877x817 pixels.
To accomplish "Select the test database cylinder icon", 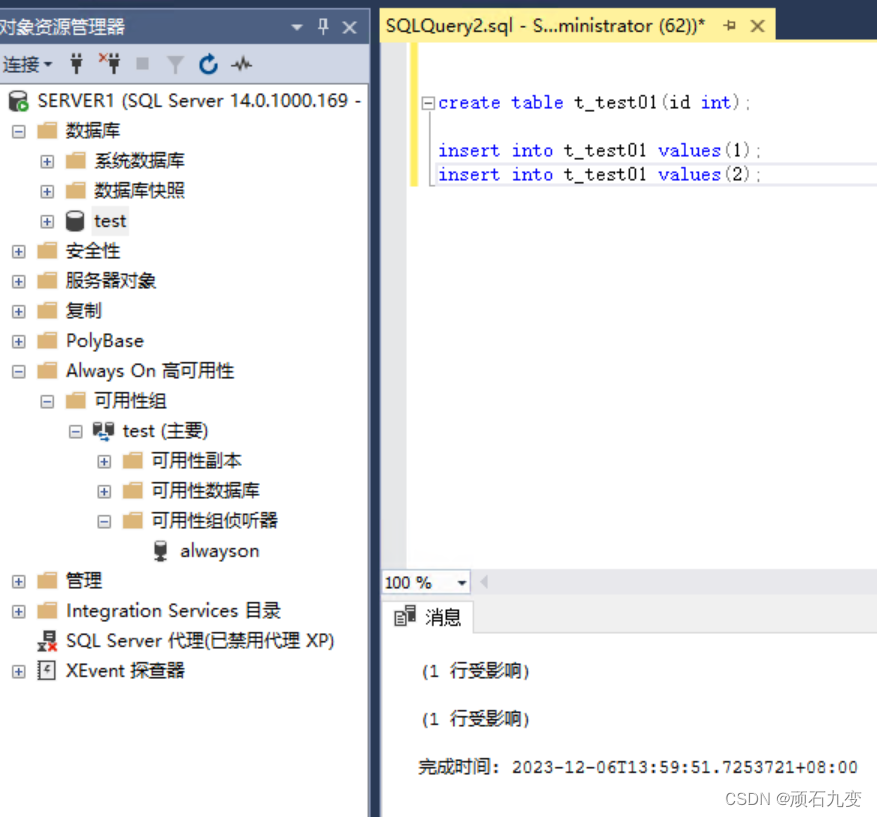I will (74, 221).
